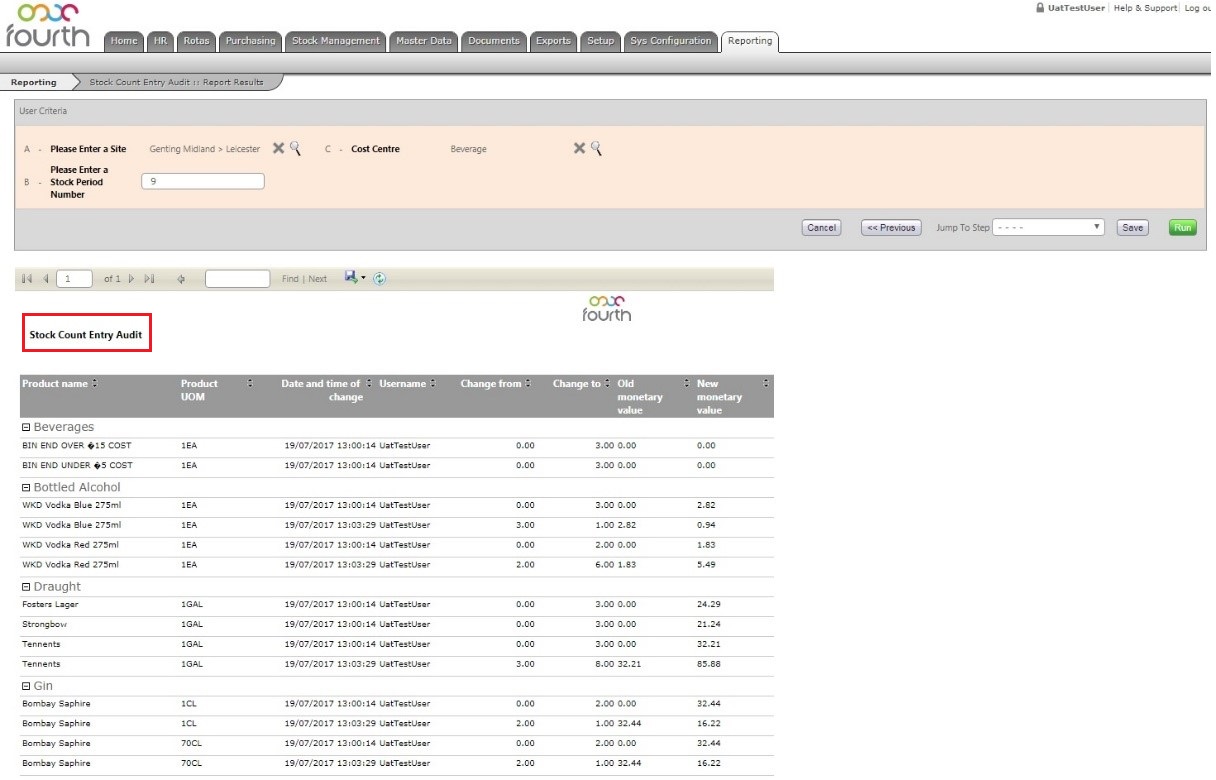The width and height of the screenshot is (1216, 780).
Task: Open the Cost Centre search magnifier
Action: (x=596, y=148)
